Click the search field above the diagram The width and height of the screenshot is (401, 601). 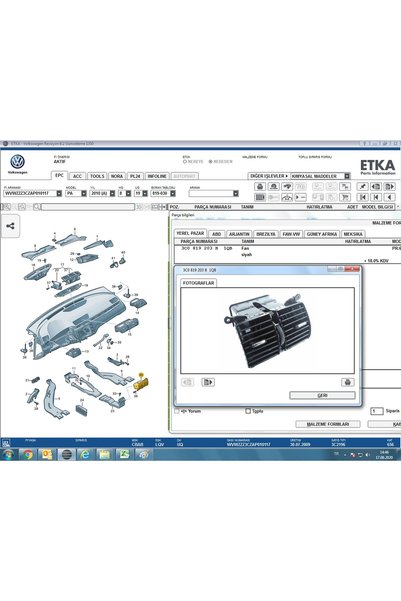88,207
